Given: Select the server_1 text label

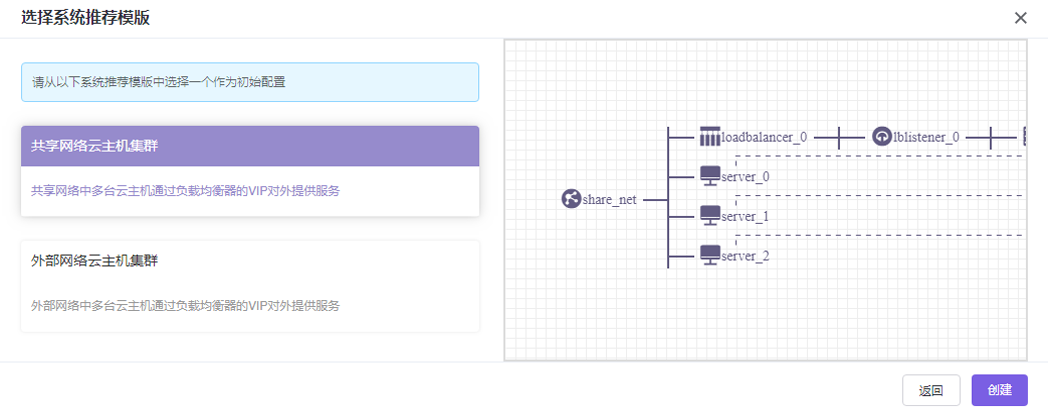Looking at the screenshot, I should [x=745, y=216].
